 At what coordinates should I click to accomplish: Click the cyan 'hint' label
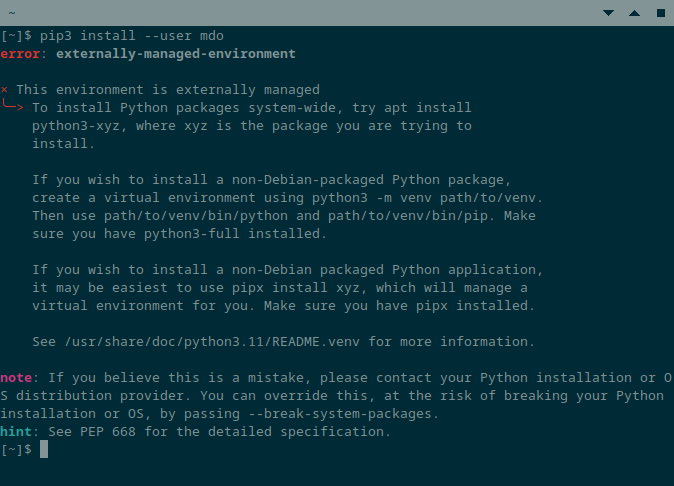[x=16, y=432]
